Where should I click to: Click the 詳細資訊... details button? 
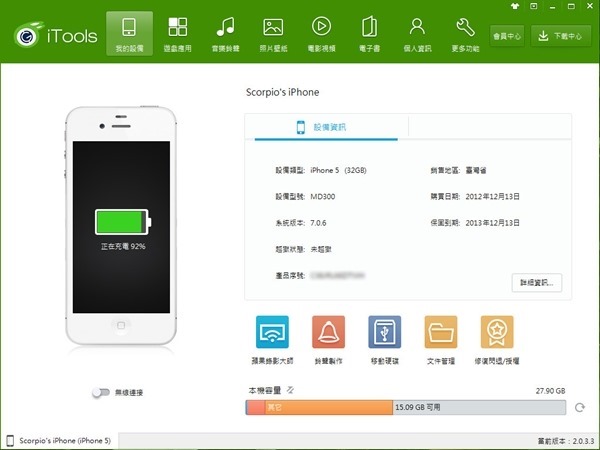coord(536,283)
